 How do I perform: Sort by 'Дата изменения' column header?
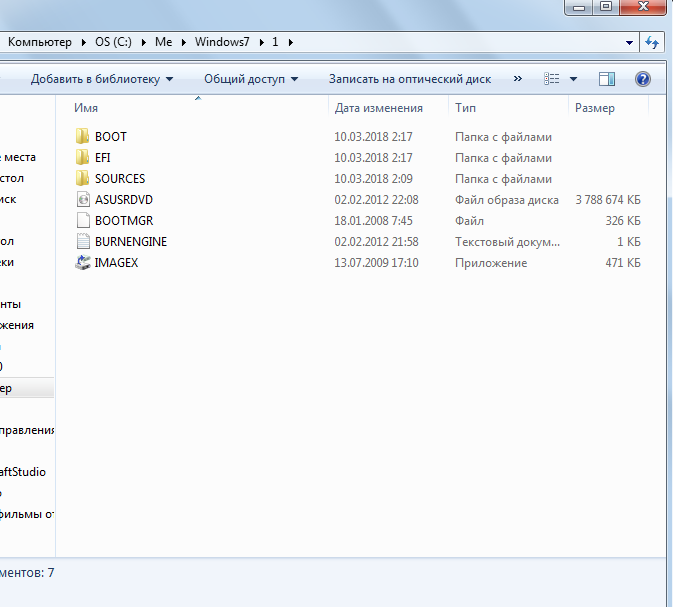[x=379, y=108]
